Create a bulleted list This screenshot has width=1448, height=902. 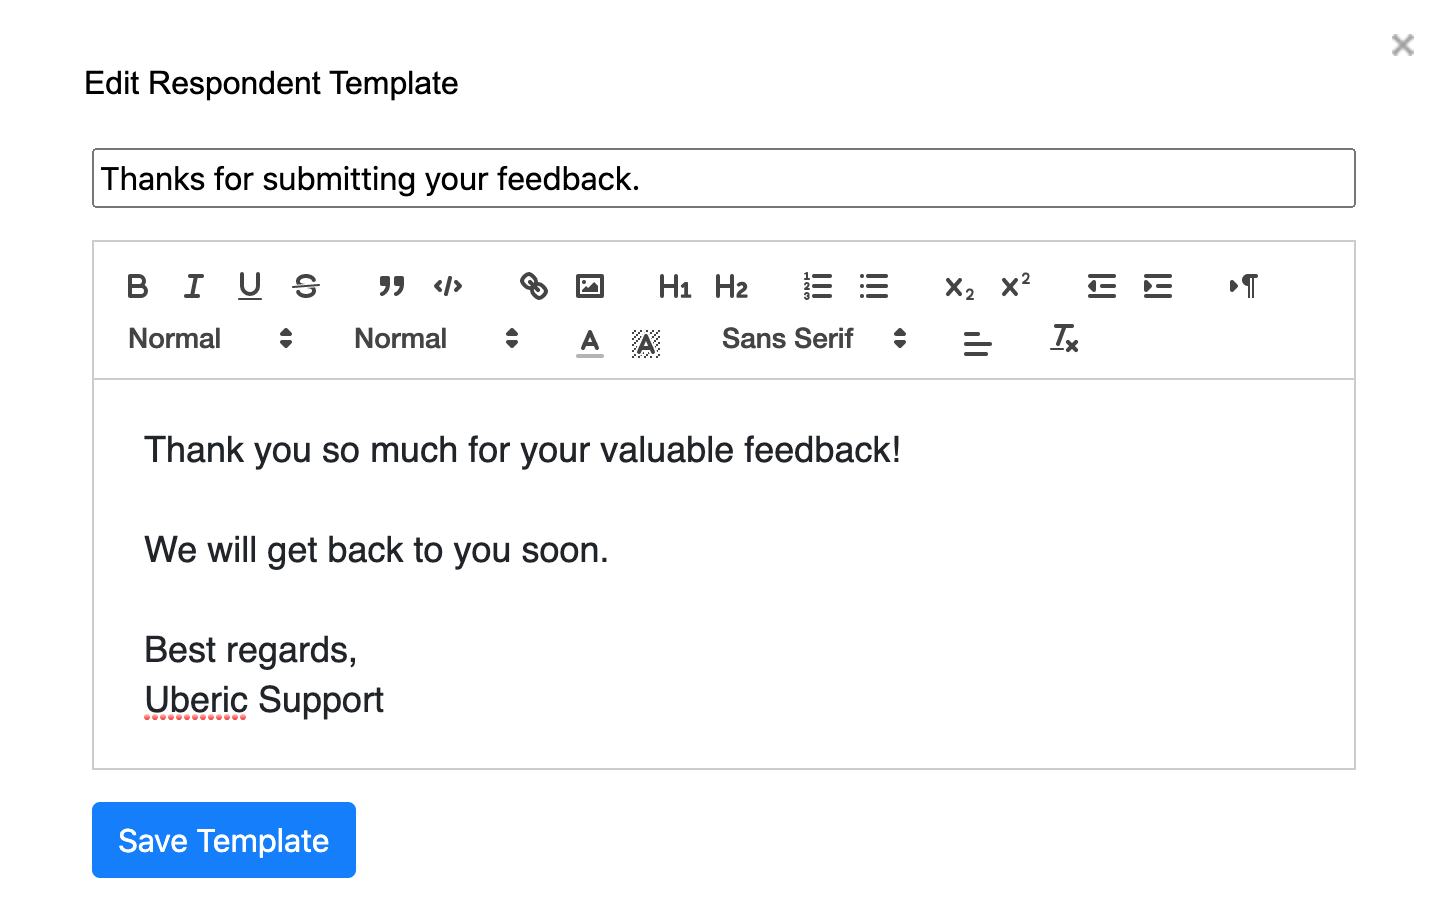[874, 287]
